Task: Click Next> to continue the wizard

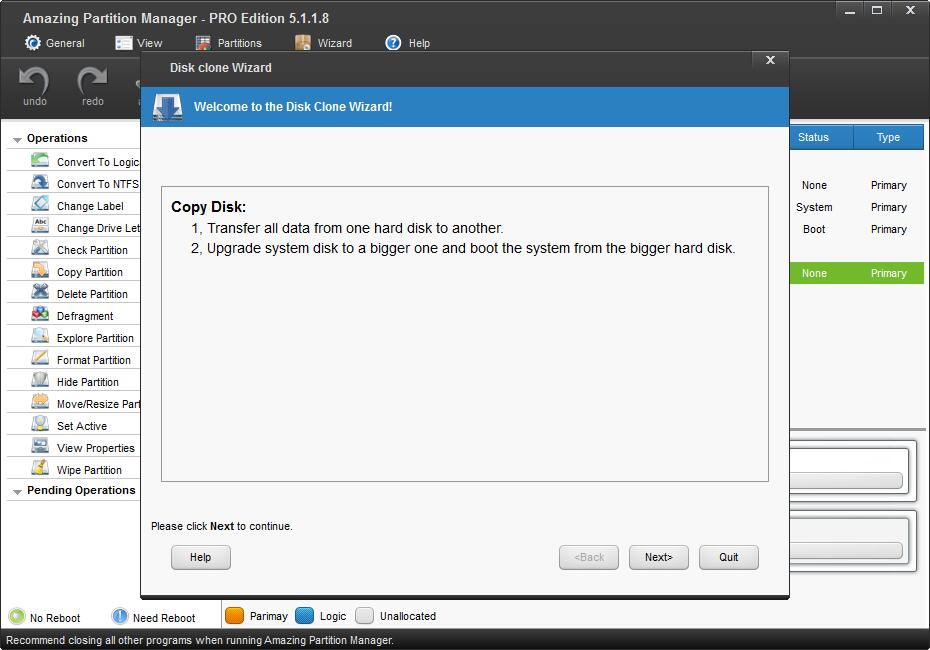Action: click(659, 557)
